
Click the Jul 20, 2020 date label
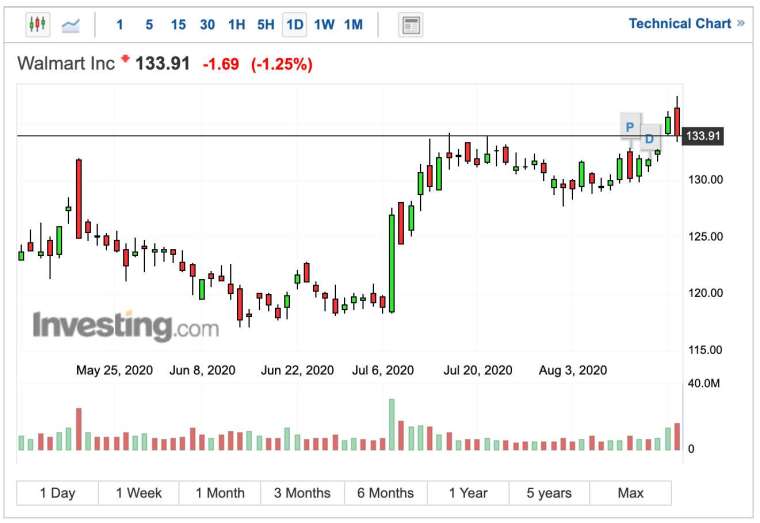coord(478,370)
